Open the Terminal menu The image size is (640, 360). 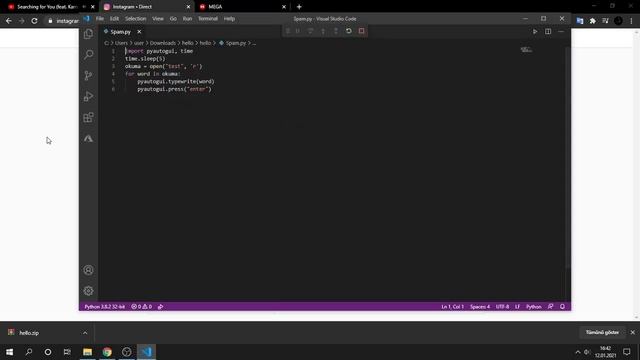pos(208,19)
